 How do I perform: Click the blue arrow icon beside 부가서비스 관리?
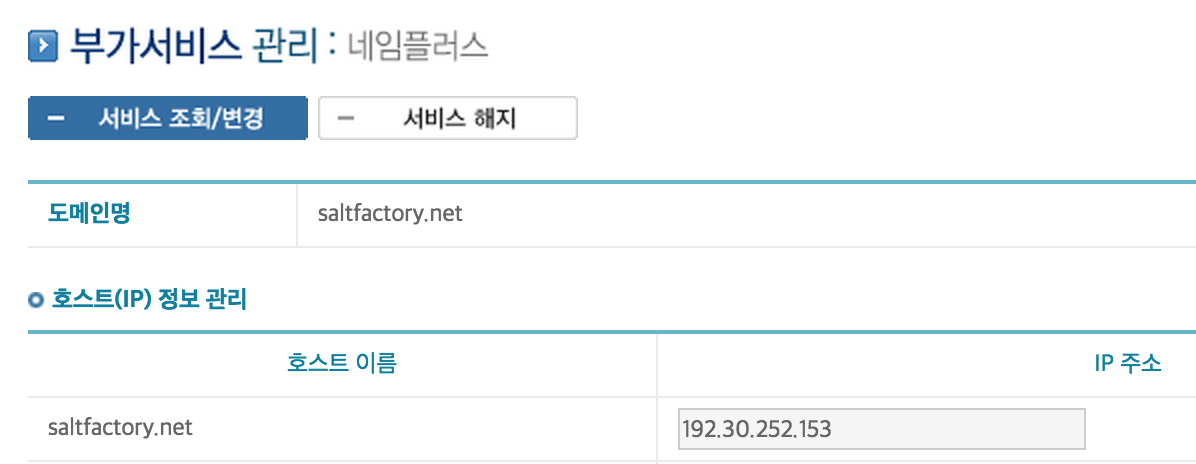coord(43,47)
